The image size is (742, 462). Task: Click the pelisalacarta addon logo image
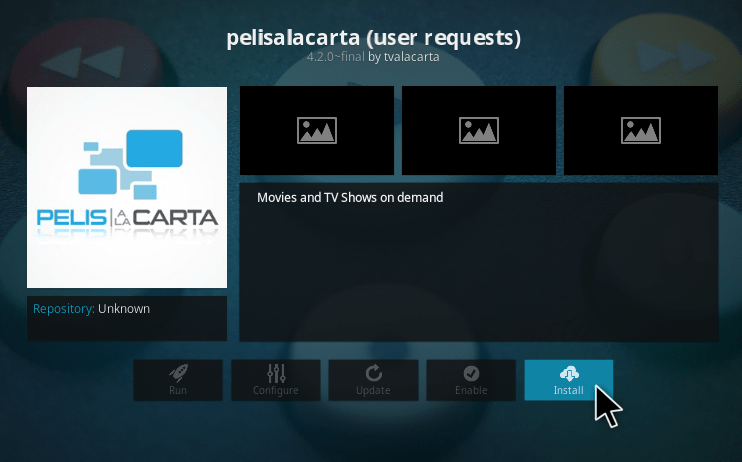pos(127,187)
